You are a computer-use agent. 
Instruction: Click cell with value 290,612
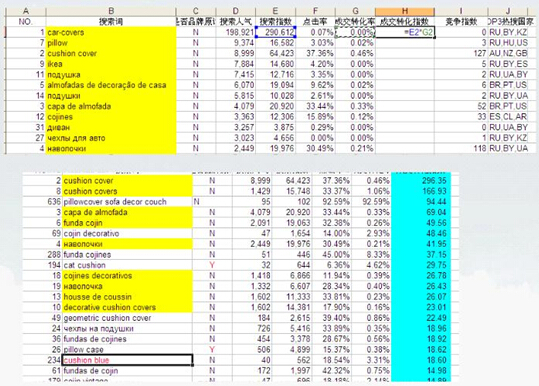tap(275, 32)
